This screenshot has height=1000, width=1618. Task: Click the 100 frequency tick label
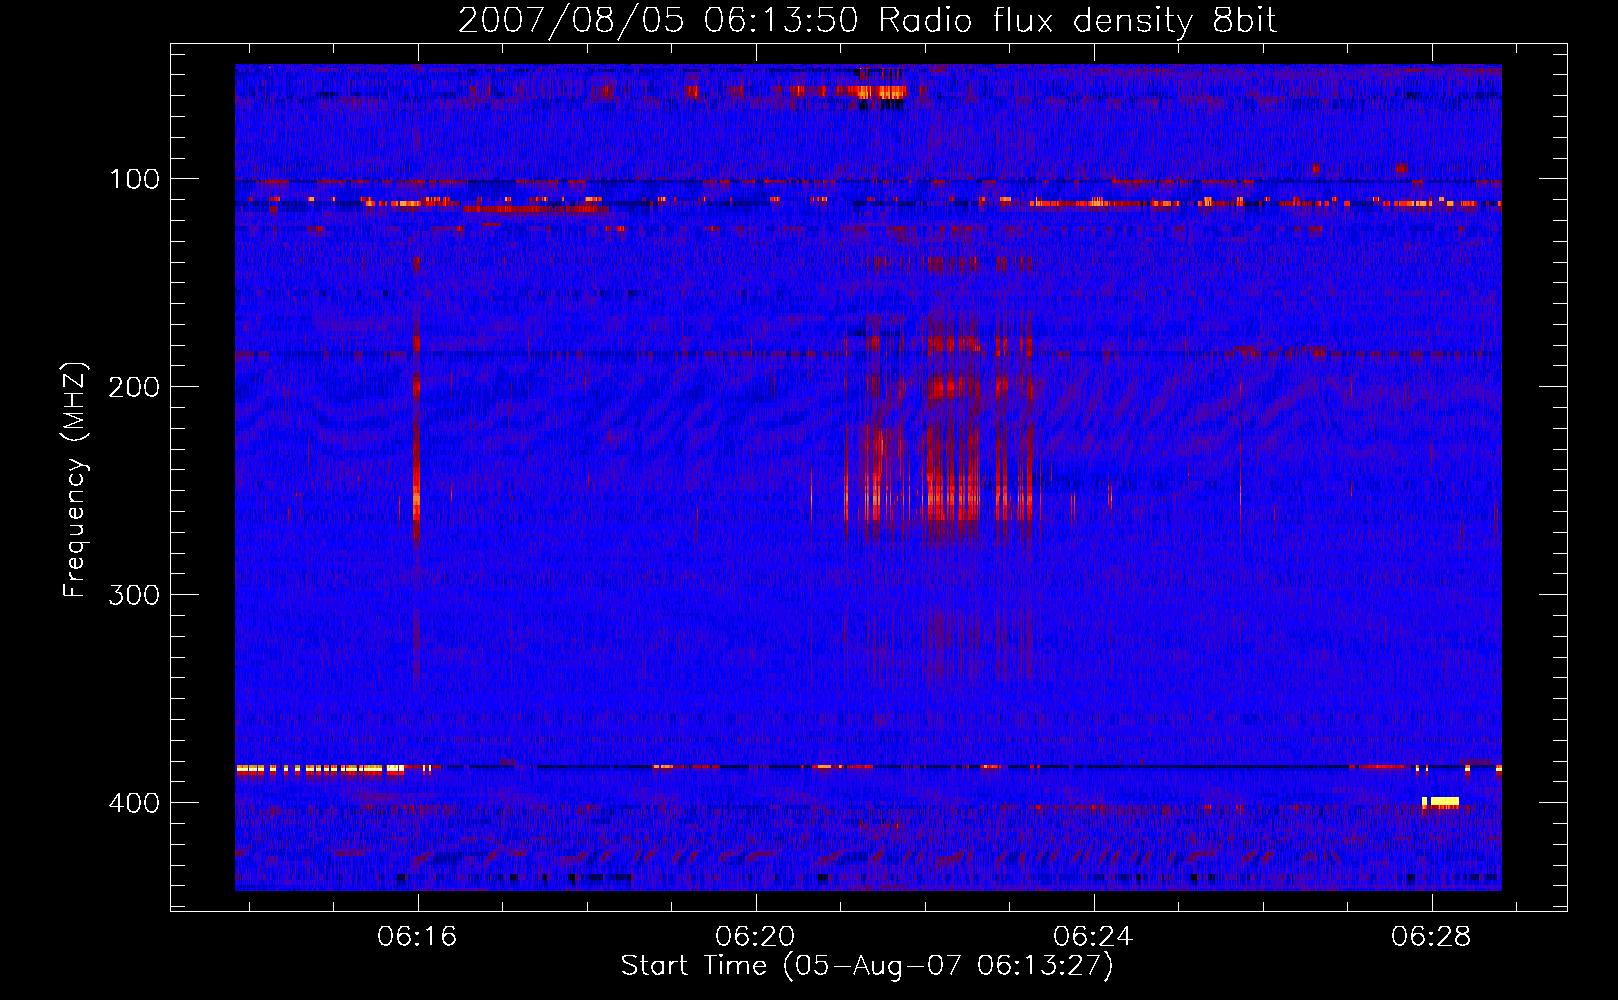coord(135,179)
